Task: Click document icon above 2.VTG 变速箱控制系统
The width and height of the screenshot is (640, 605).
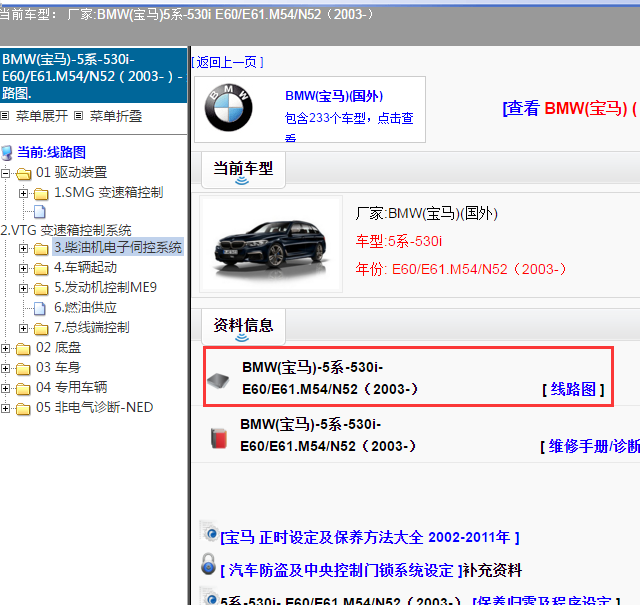Action: (40, 211)
